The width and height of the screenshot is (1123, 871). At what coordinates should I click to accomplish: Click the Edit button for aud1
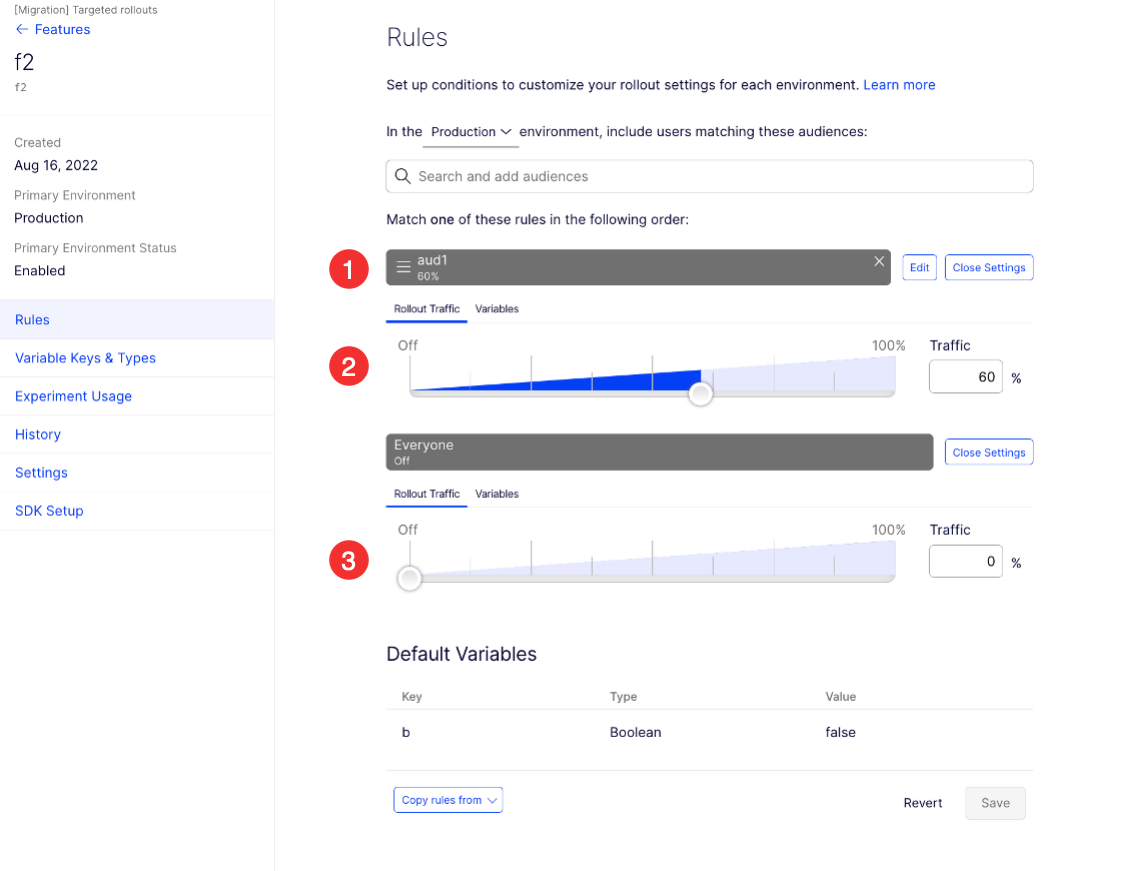click(919, 267)
